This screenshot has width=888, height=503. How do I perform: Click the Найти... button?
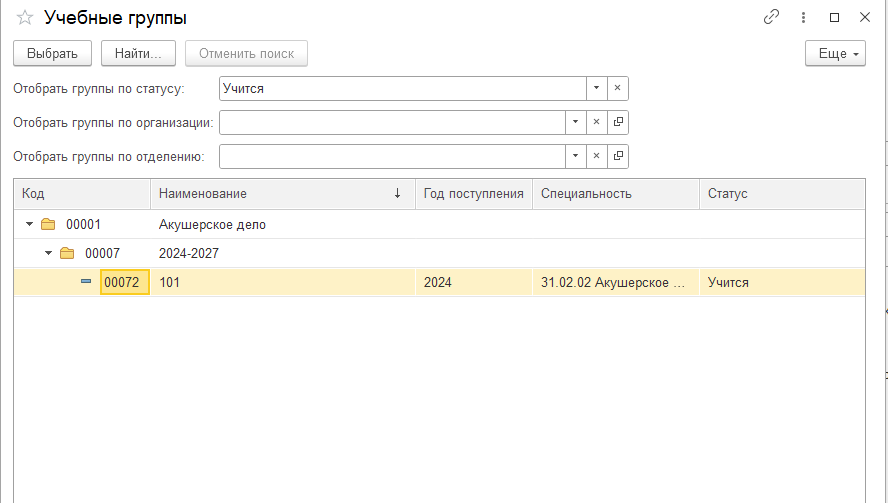coord(138,53)
